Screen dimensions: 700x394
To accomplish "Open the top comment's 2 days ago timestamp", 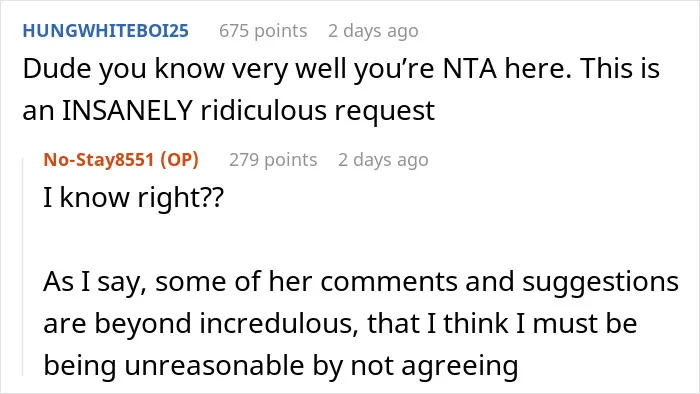I will (373, 31).
